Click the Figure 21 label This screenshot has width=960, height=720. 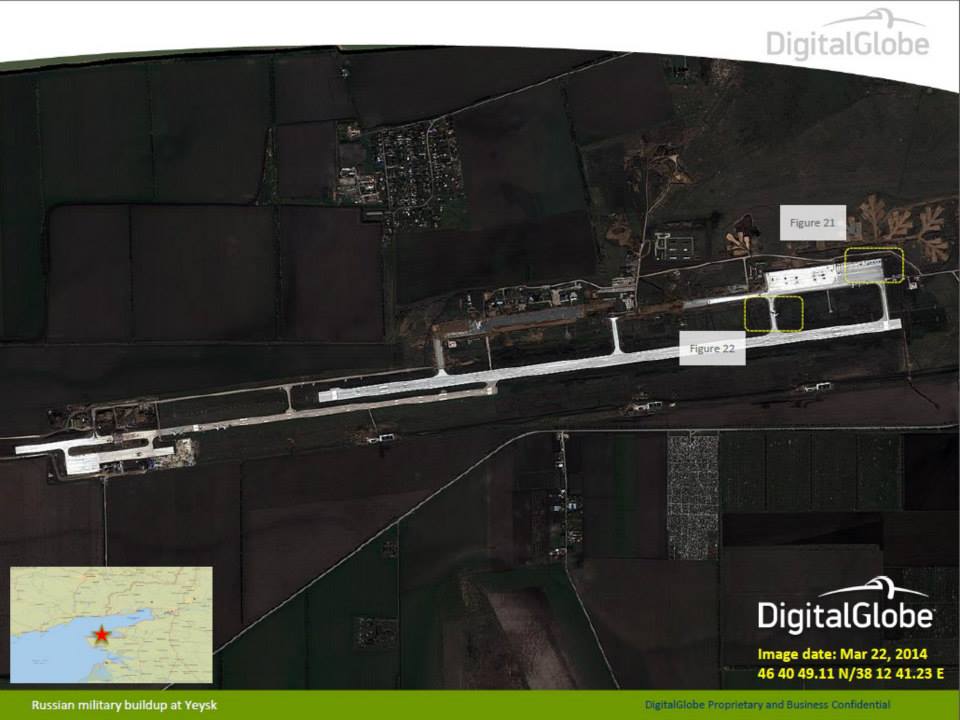click(812, 222)
